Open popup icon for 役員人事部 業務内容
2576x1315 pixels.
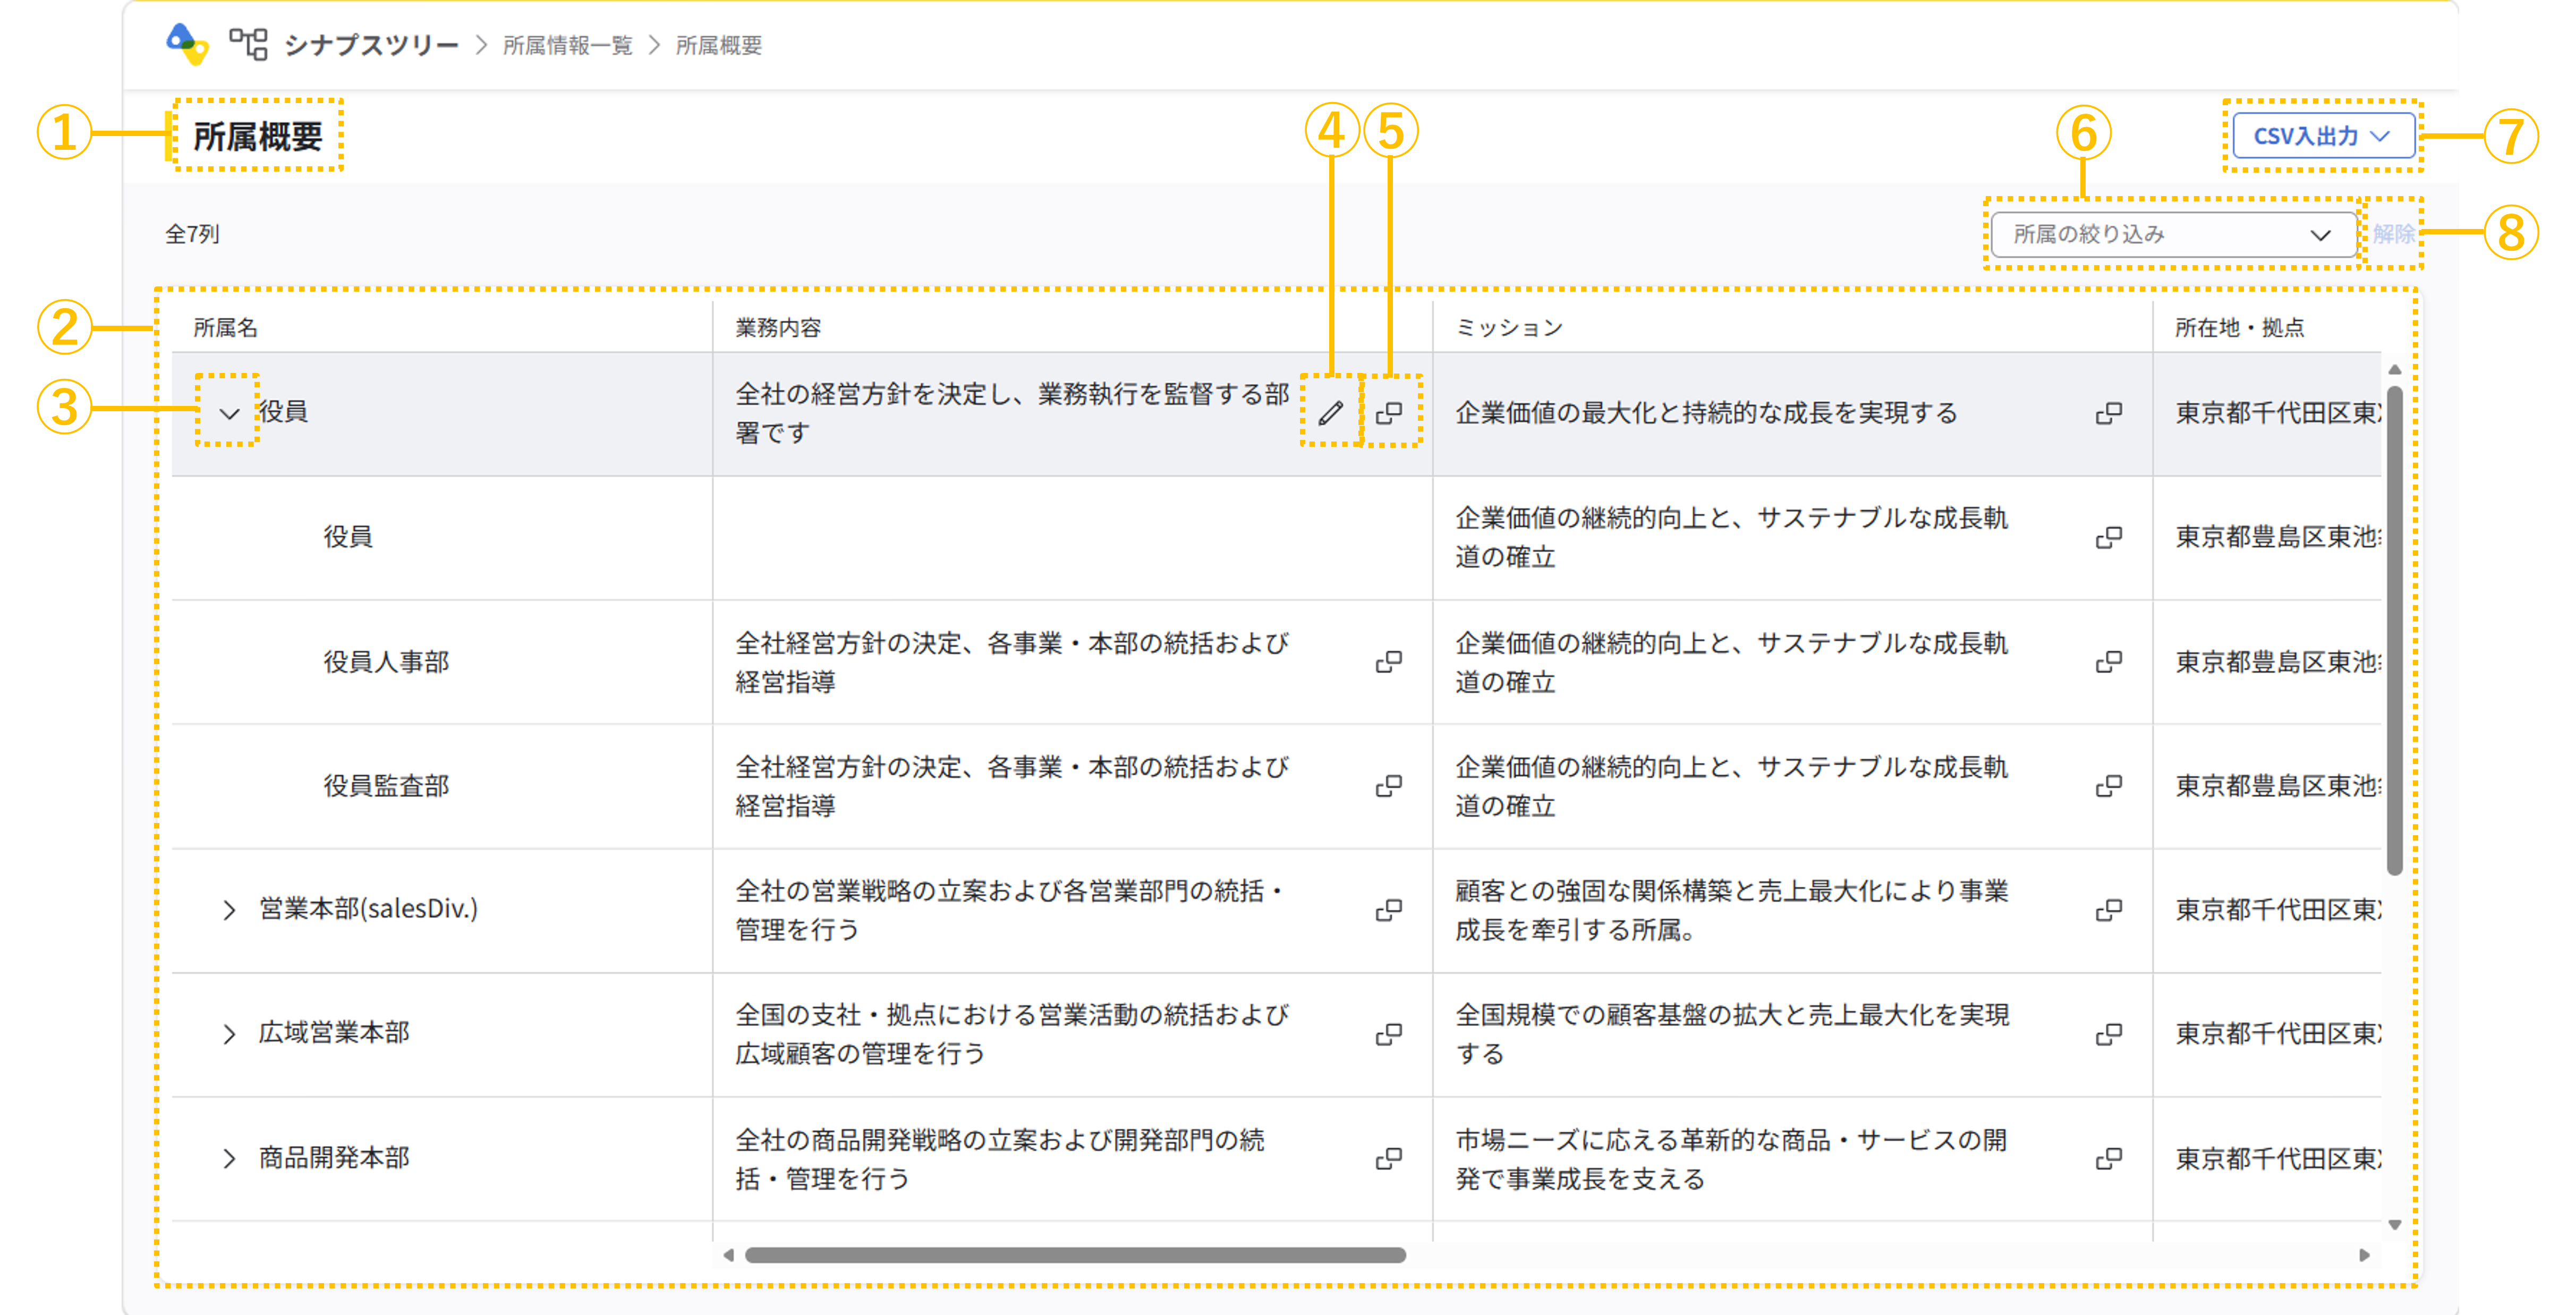(1389, 661)
